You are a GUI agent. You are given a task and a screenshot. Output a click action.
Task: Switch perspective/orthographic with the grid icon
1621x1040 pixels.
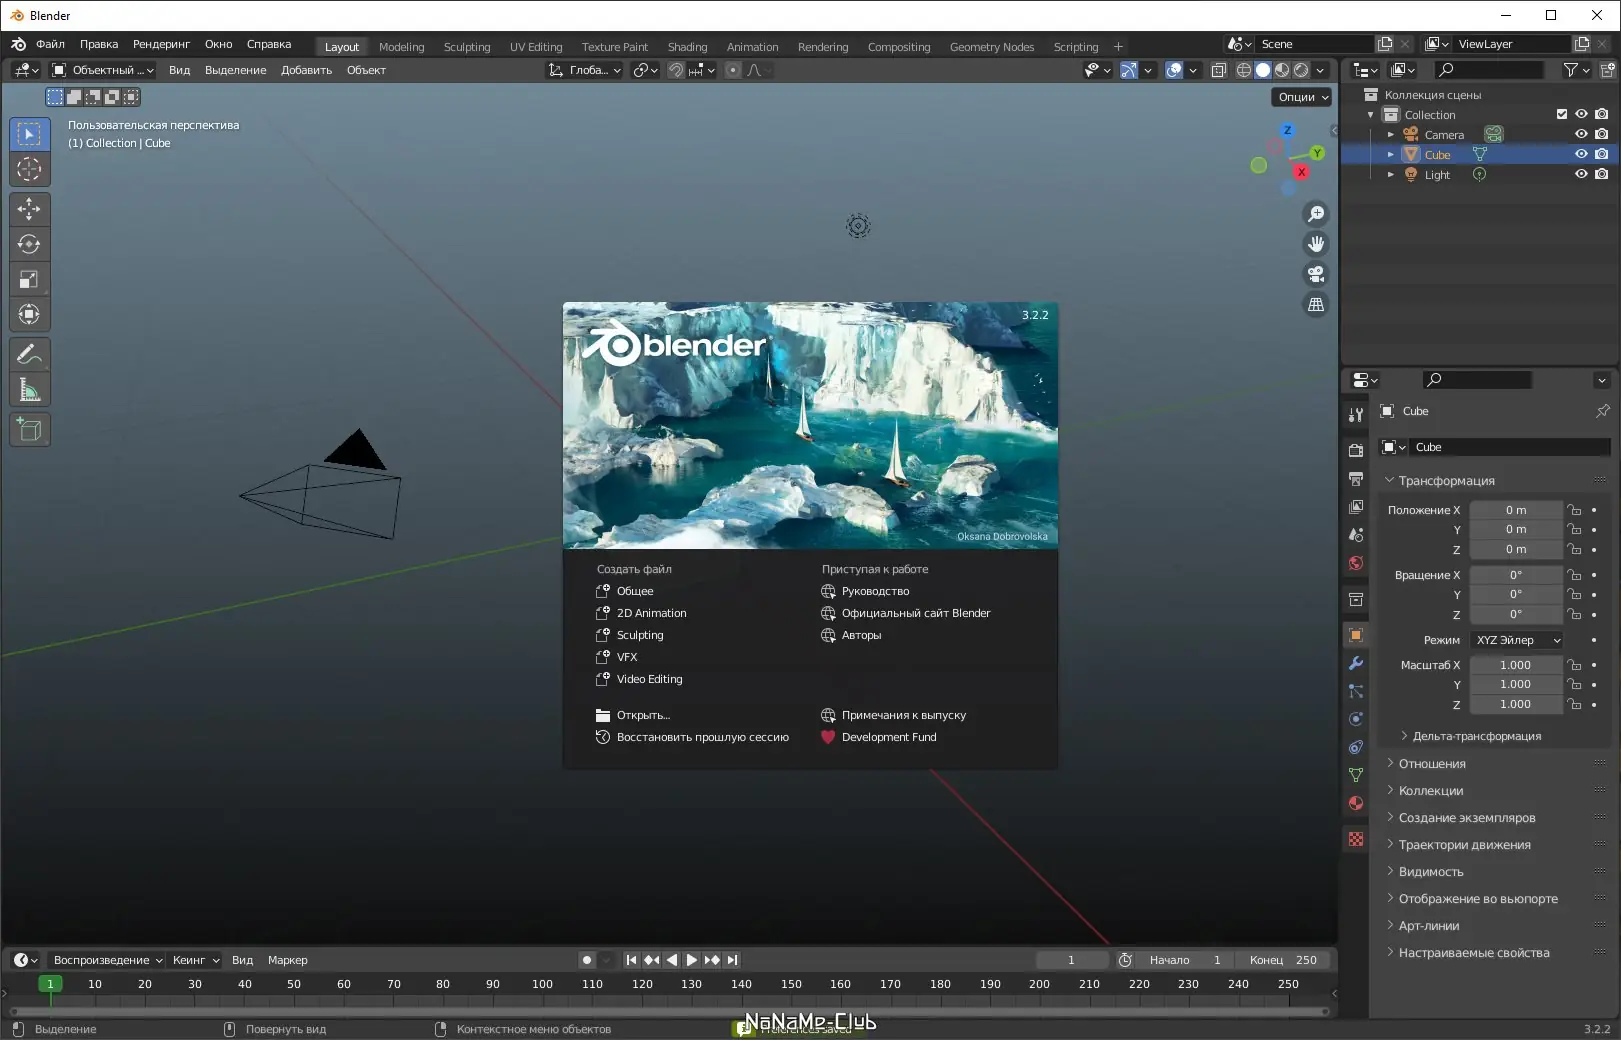[1316, 304]
